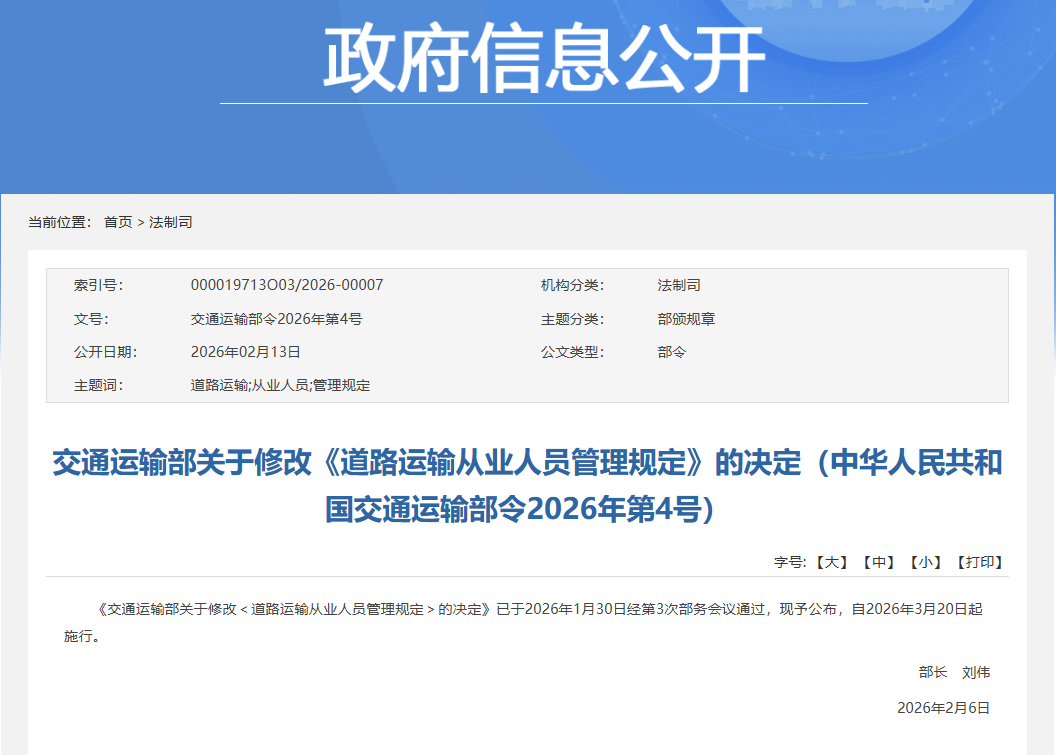
Task: Click the signature 部长 刘伟
Action: point(954,672)
